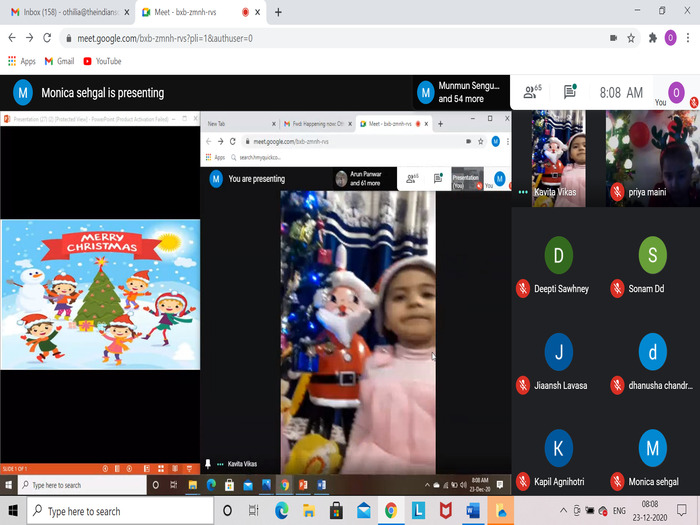
Task: Launch Microsoft Edge from taskbar
Action: [281, 511]
